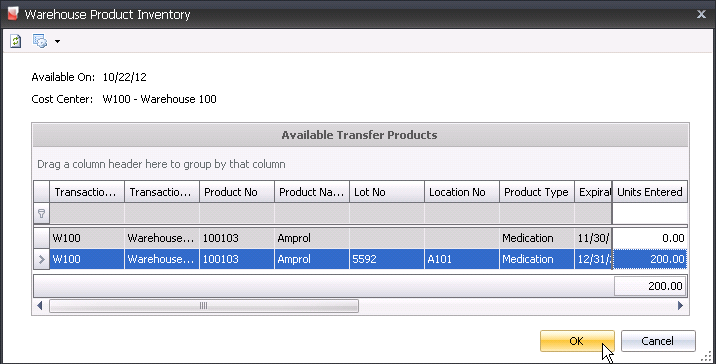Click the Available On date 10/22/12

click(x=125, y=77)
